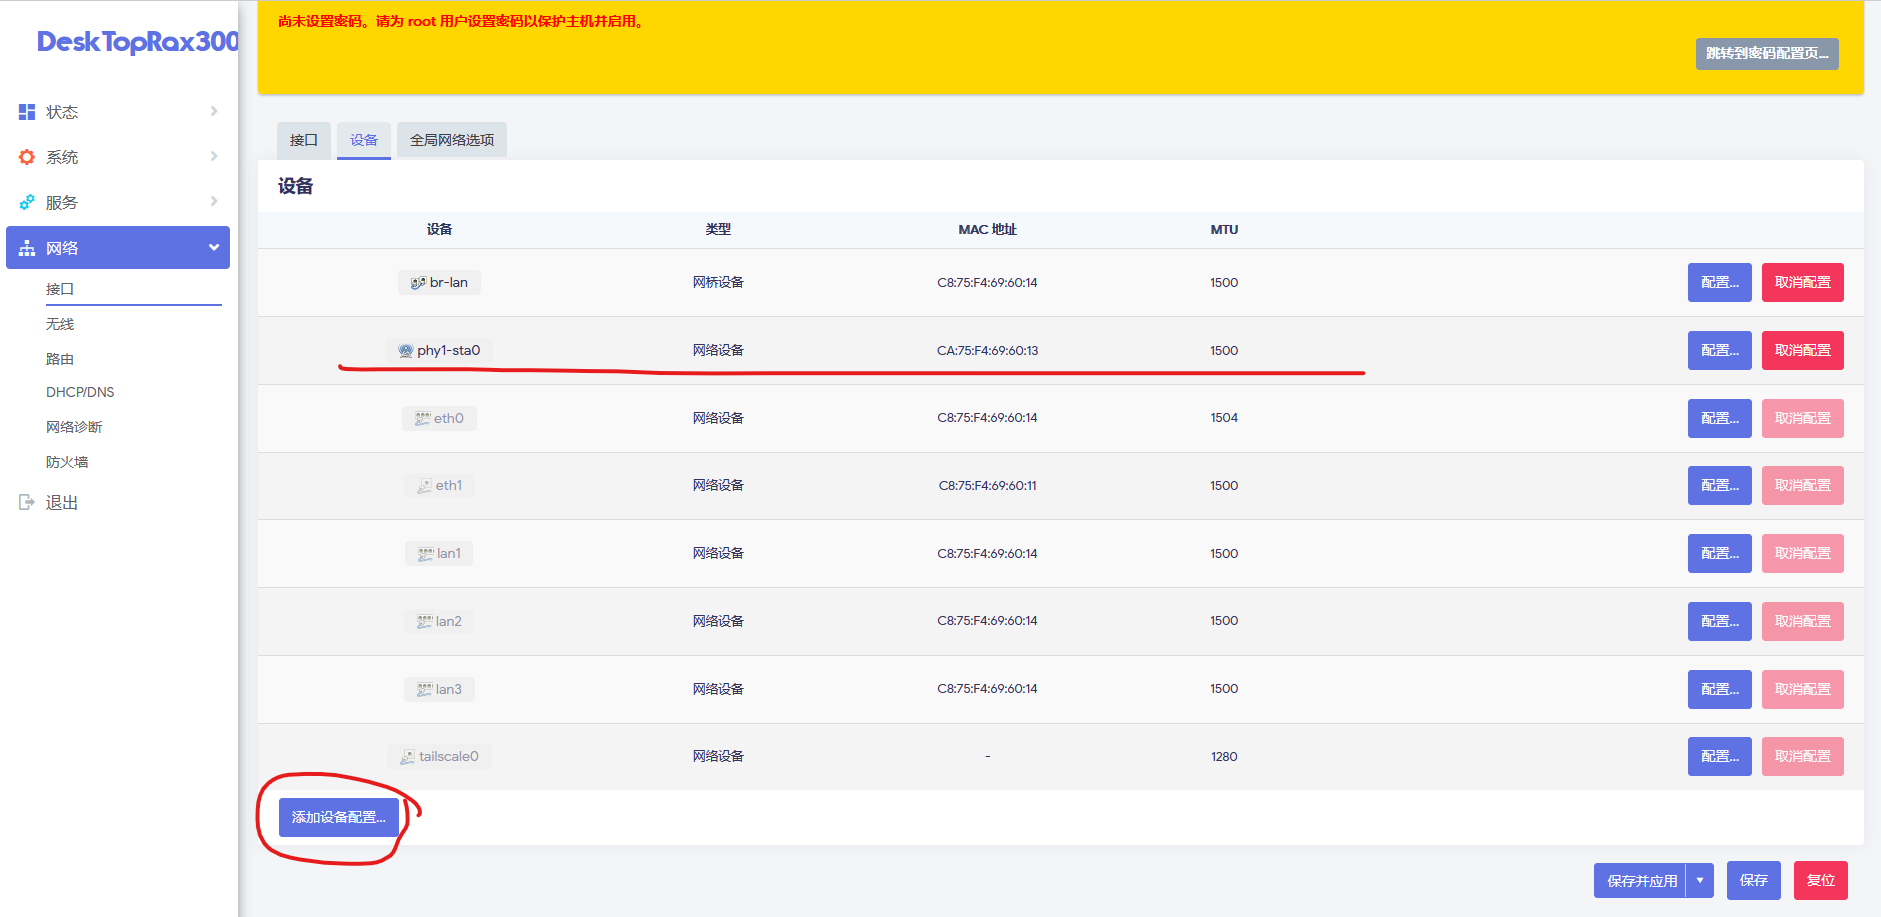Click the 添加设备配置 button
The width and height of the screenshot is (1881, 917).
coord(338,817)
